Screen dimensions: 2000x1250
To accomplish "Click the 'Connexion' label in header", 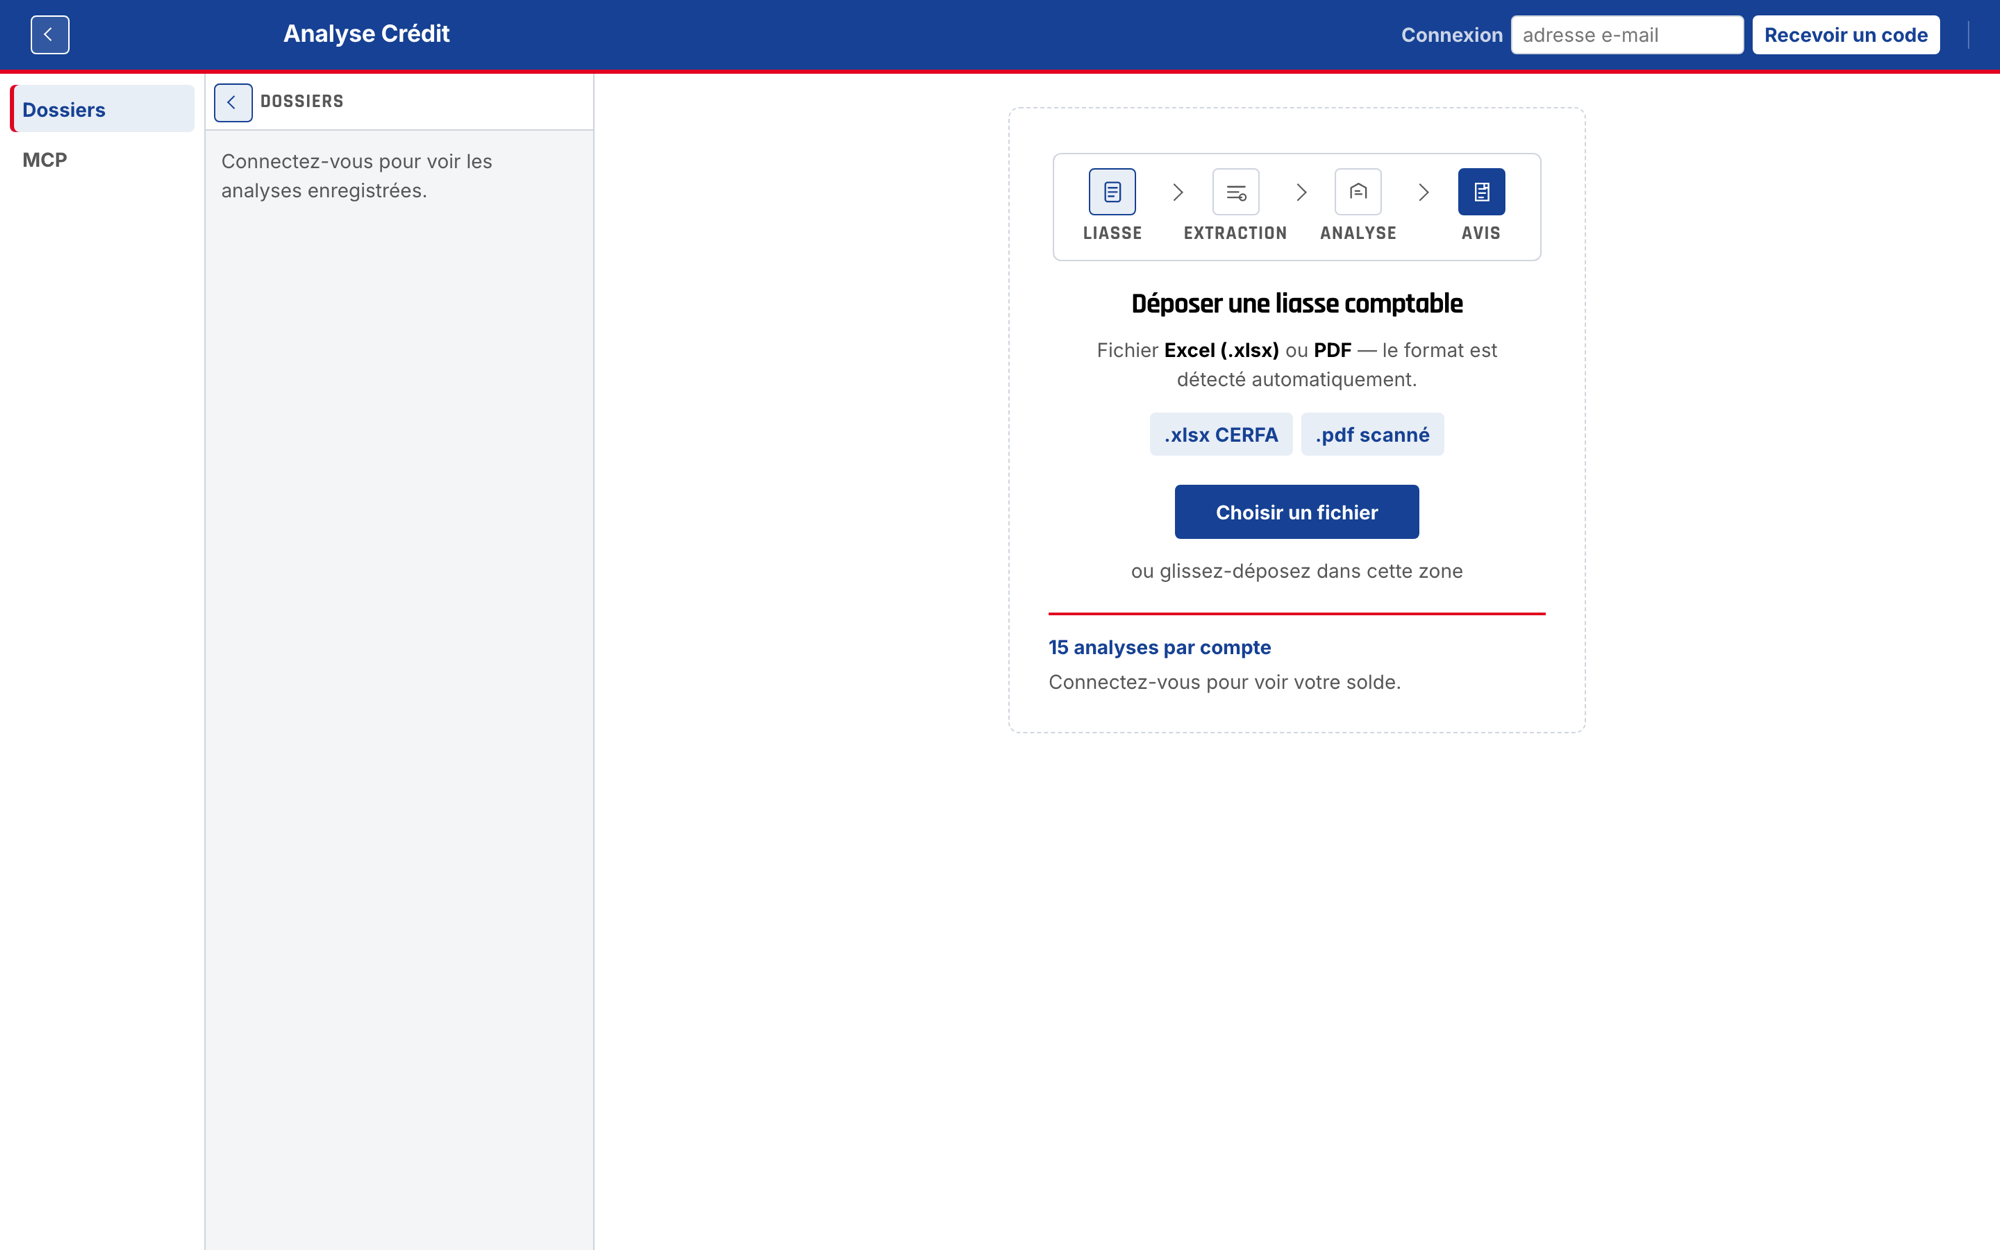I will point(1451,35).
